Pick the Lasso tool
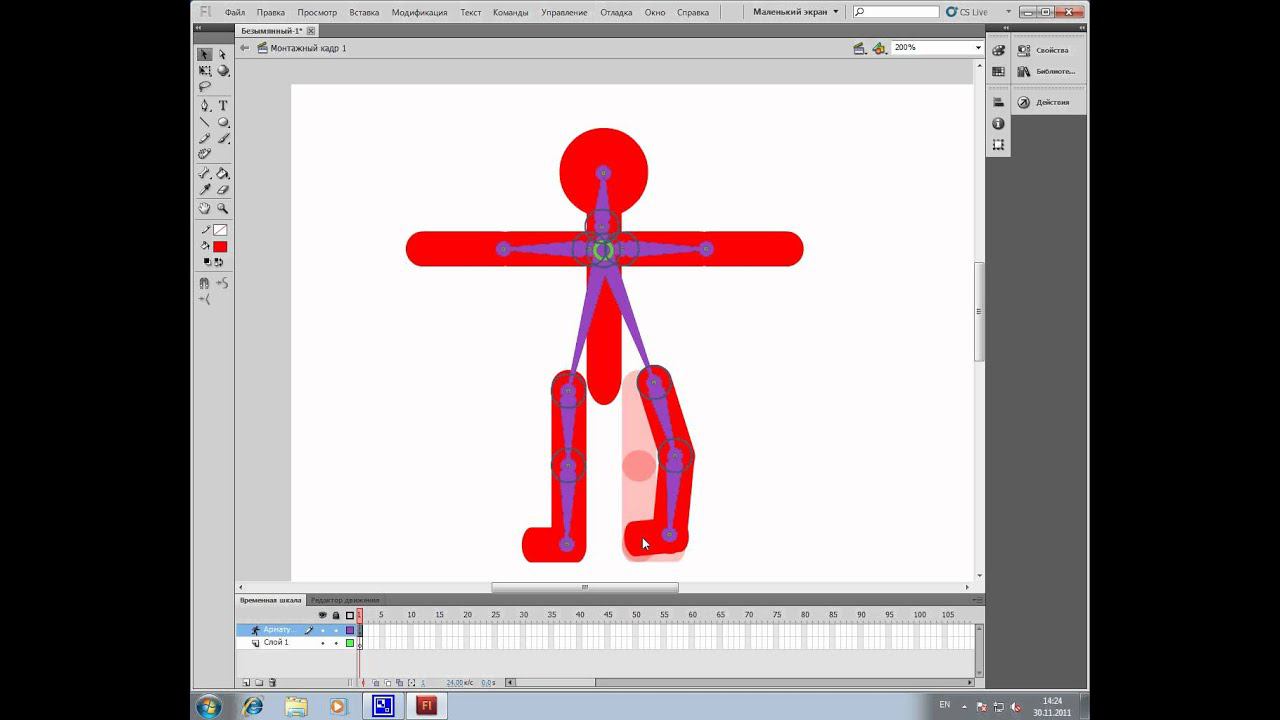The width and height of the screenshot is (1280, 720). (204, 87)
